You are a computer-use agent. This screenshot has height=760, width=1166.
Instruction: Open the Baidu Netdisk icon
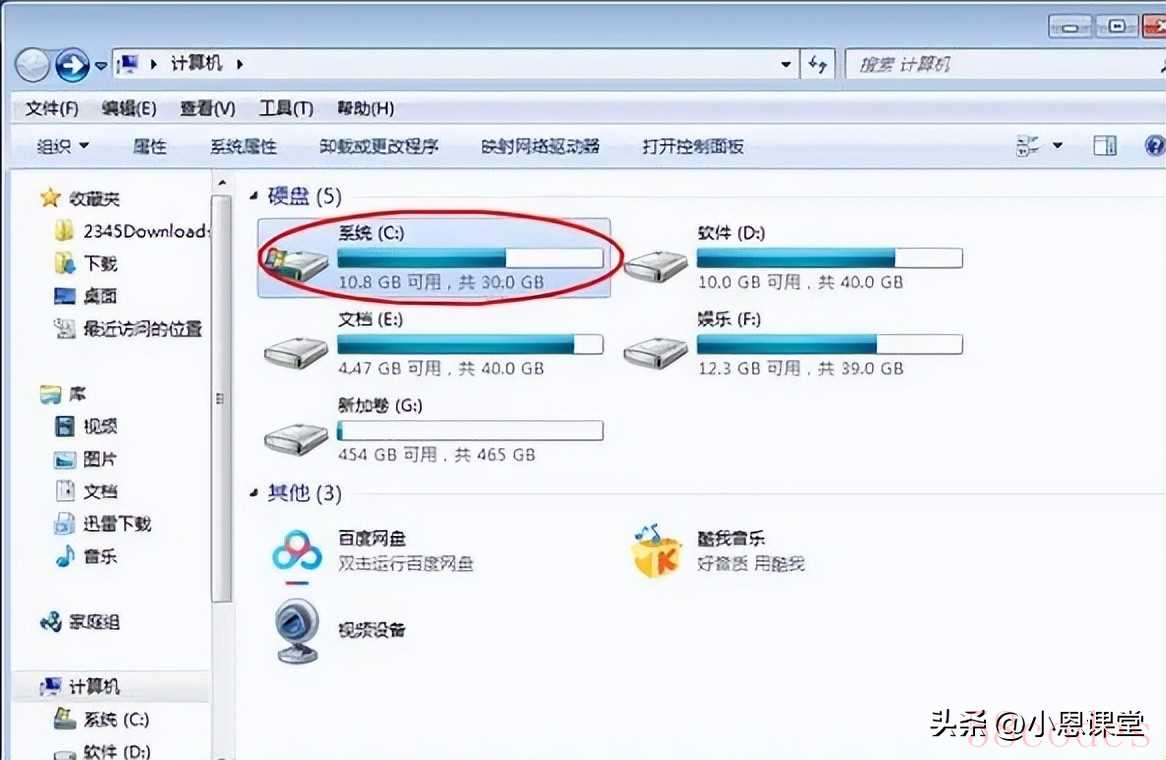click(x=297, y=552)
